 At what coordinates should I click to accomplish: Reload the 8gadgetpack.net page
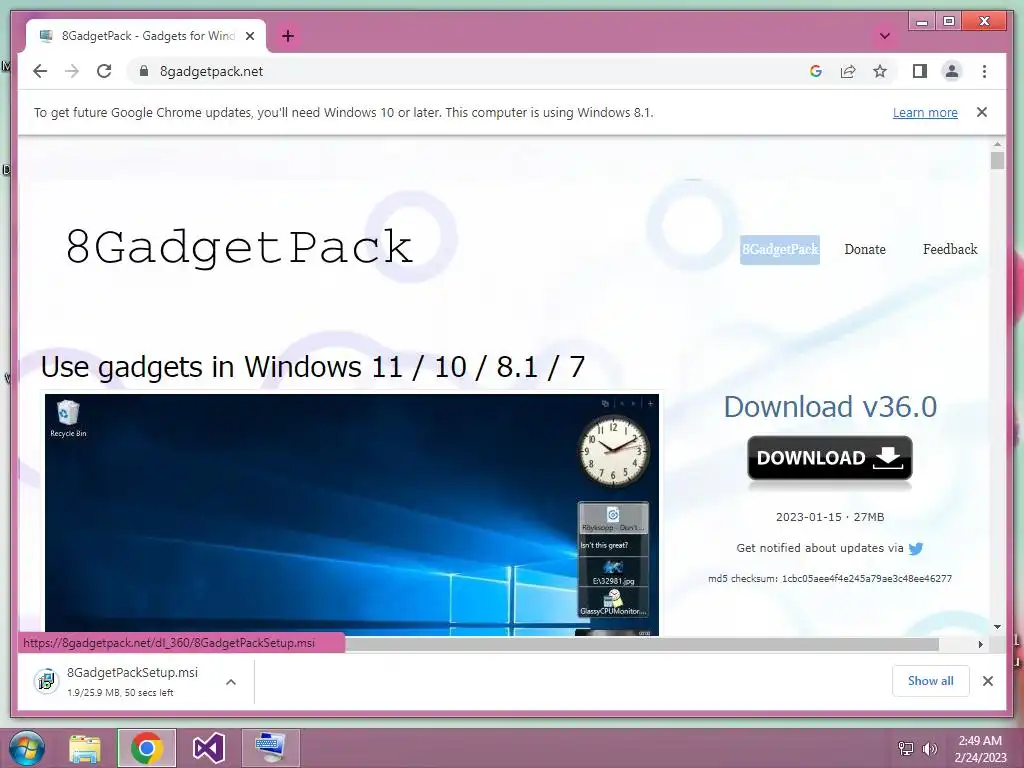pyautogui.click(x=104, y=71)
